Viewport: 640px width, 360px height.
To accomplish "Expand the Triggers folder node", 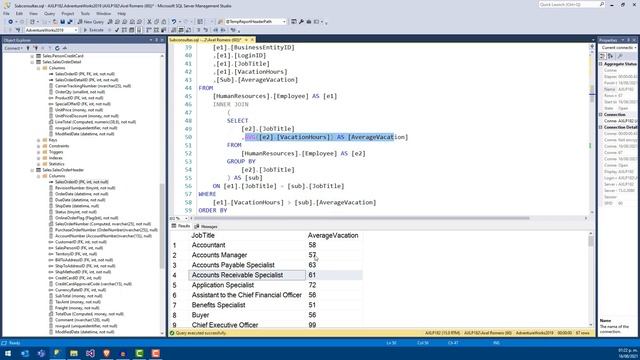I will [38, 152].
